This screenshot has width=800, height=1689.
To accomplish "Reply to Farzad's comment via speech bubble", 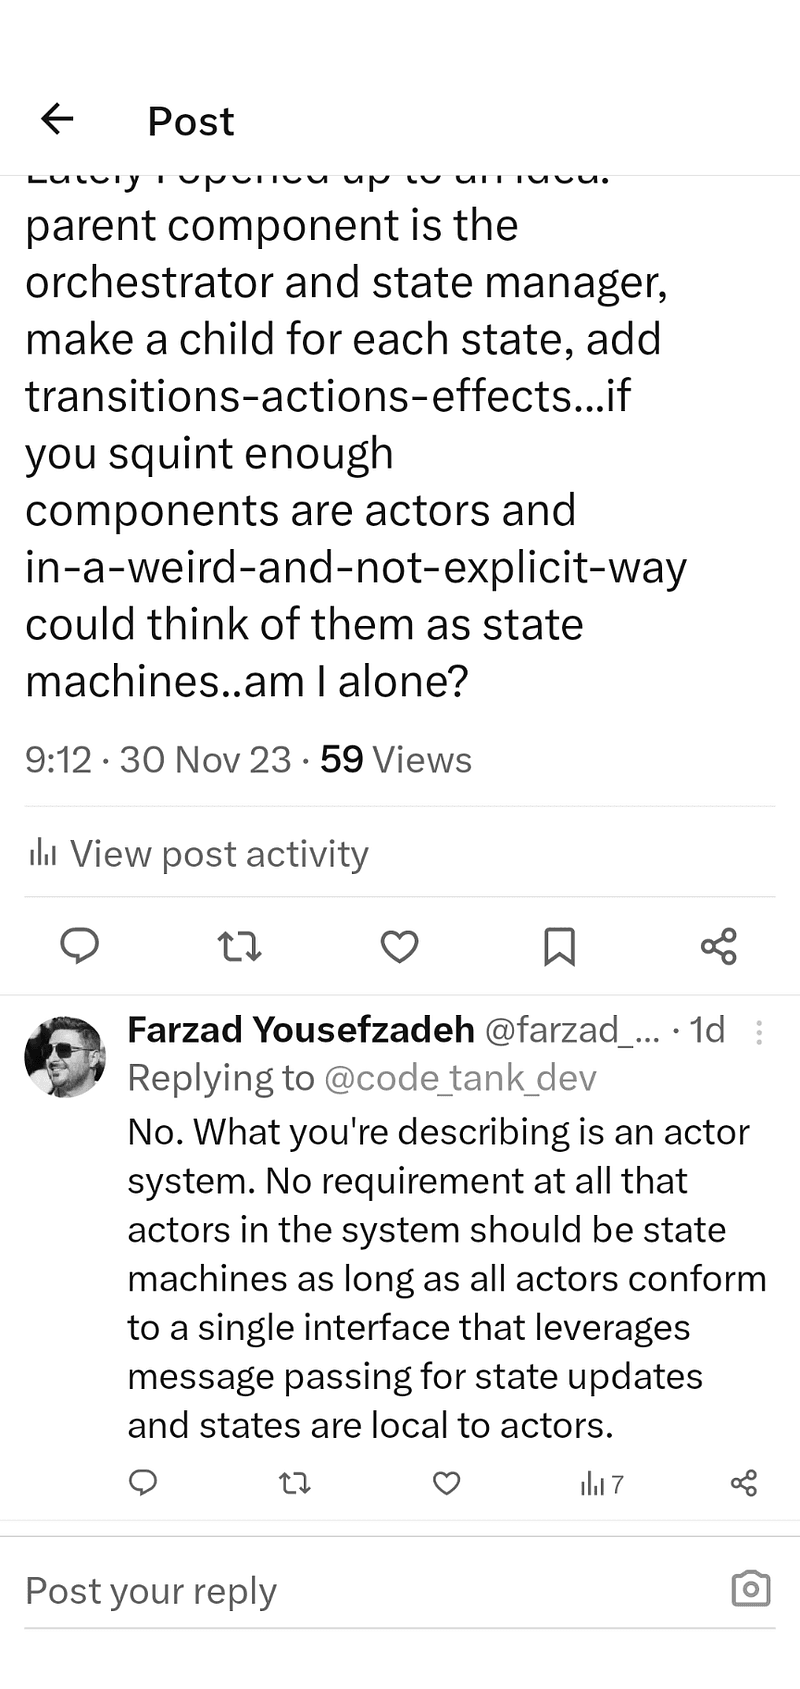I will [x=143, y=1483].
